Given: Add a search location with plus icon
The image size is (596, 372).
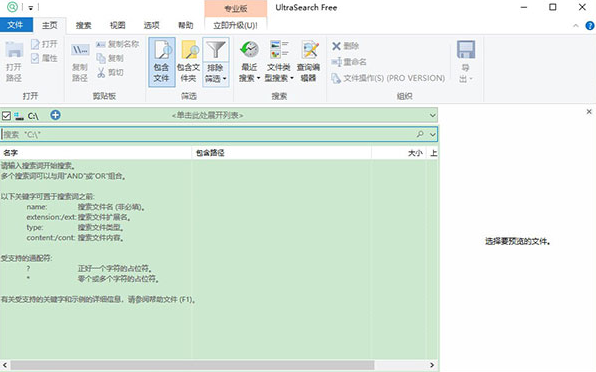Looking at the screenshot, I should coord(55,115).
